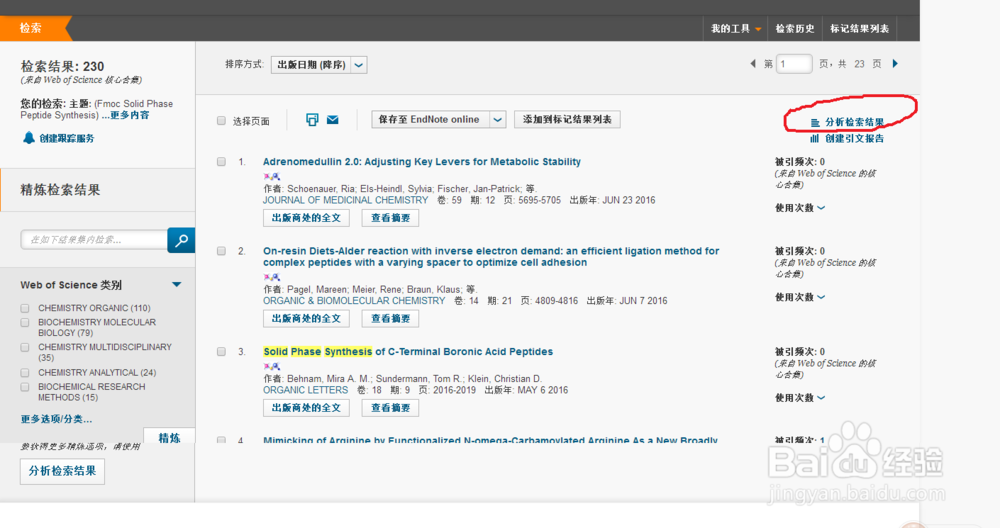Click the search within results field
The height and width of the screenshot is (528, 1000).
(x=94, y=240)
